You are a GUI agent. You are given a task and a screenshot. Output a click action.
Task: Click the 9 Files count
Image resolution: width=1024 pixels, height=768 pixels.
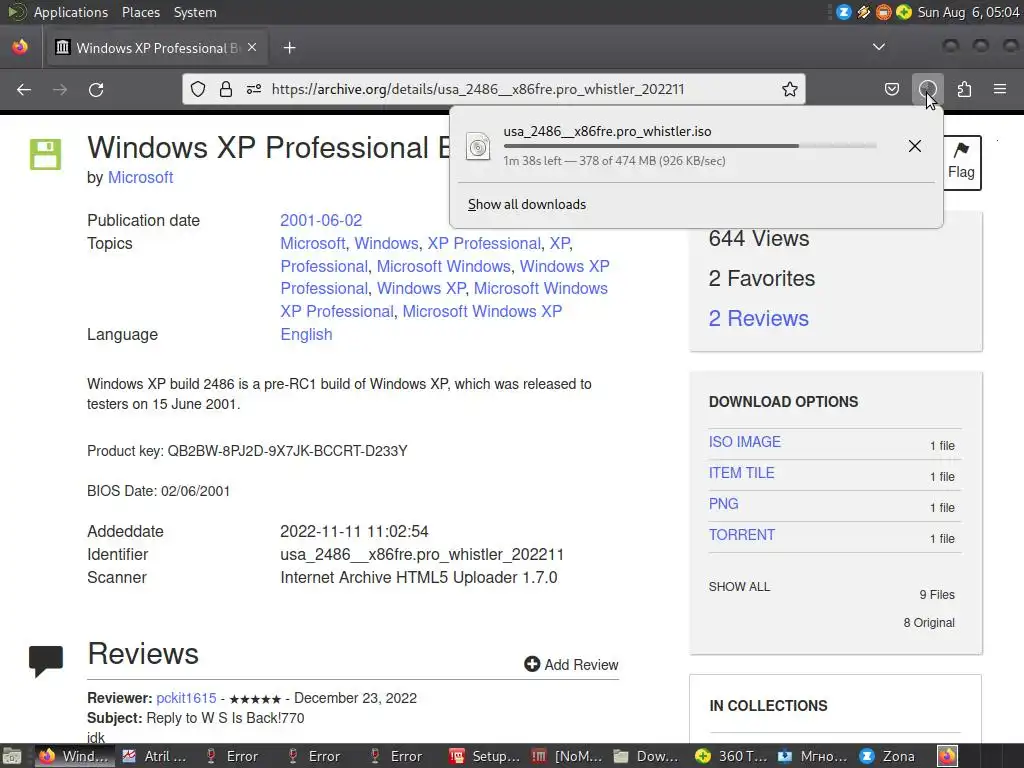937,595
